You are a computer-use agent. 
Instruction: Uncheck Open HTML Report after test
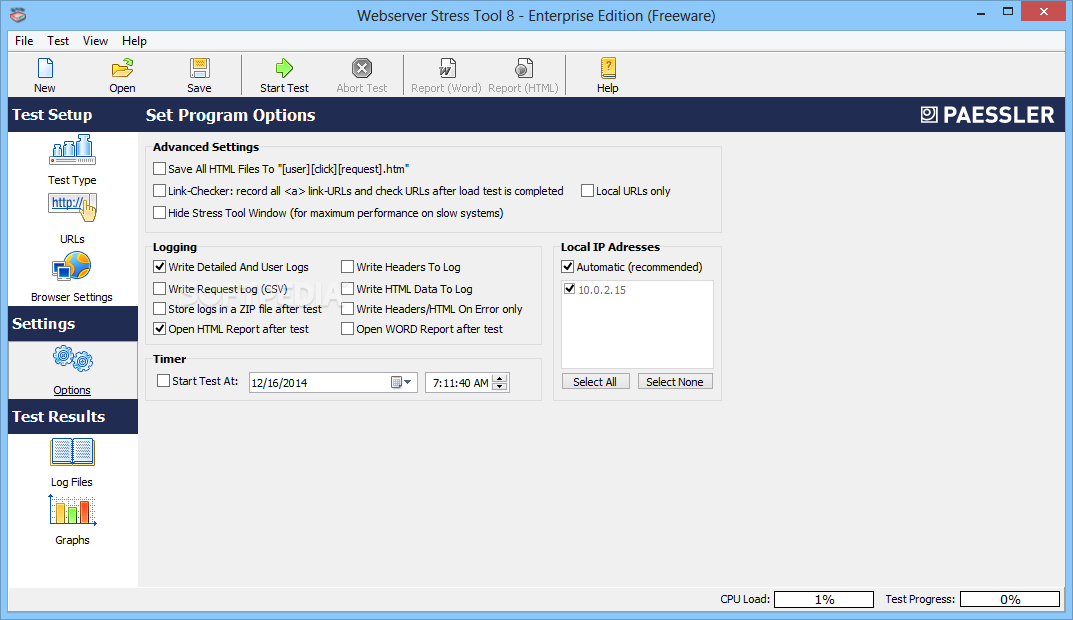tap(159, 328)
